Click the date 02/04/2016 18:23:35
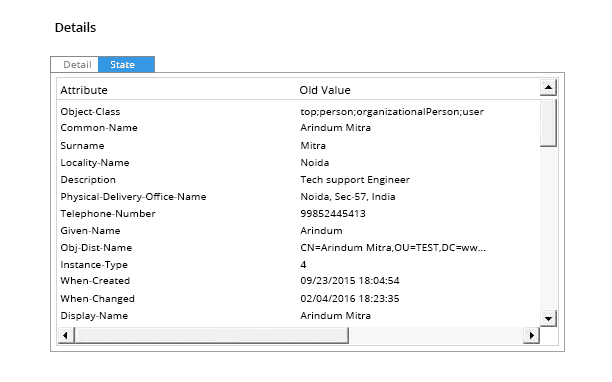The image size is (612, 382). point(350,298)
